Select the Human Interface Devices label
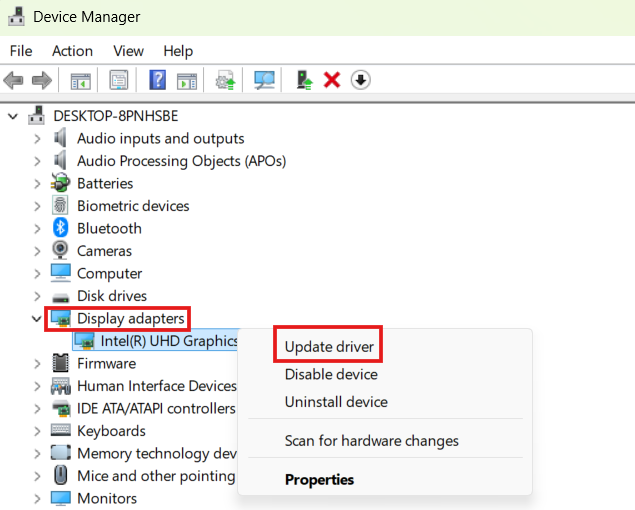The image size is (635, 510). (157, 386)
